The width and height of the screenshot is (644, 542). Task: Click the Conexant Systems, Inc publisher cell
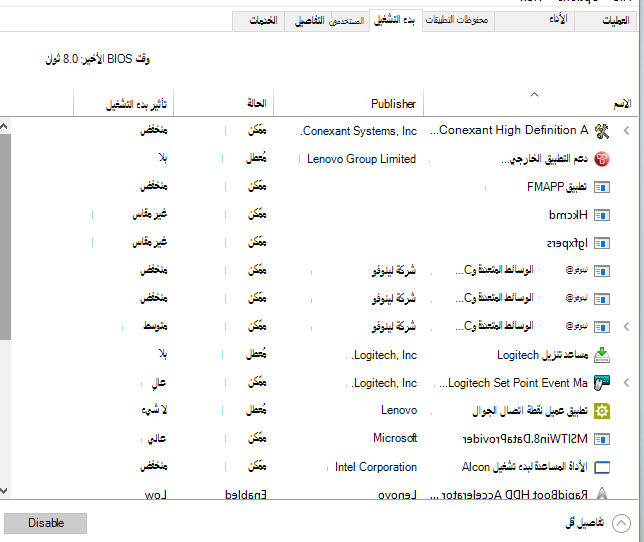click(x=359, y=131)
